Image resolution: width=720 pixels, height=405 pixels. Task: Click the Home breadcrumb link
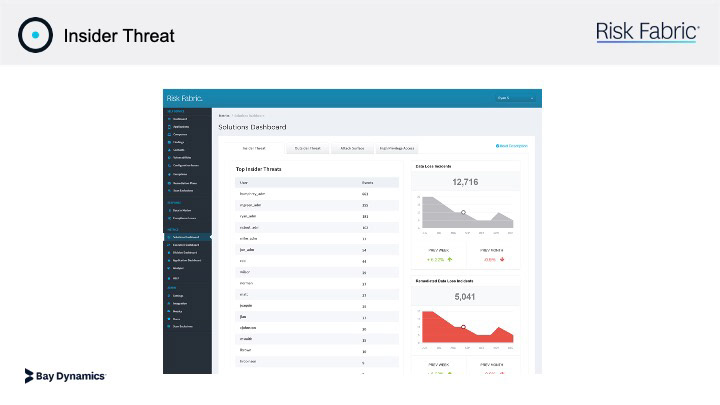[x=224, y=116]
